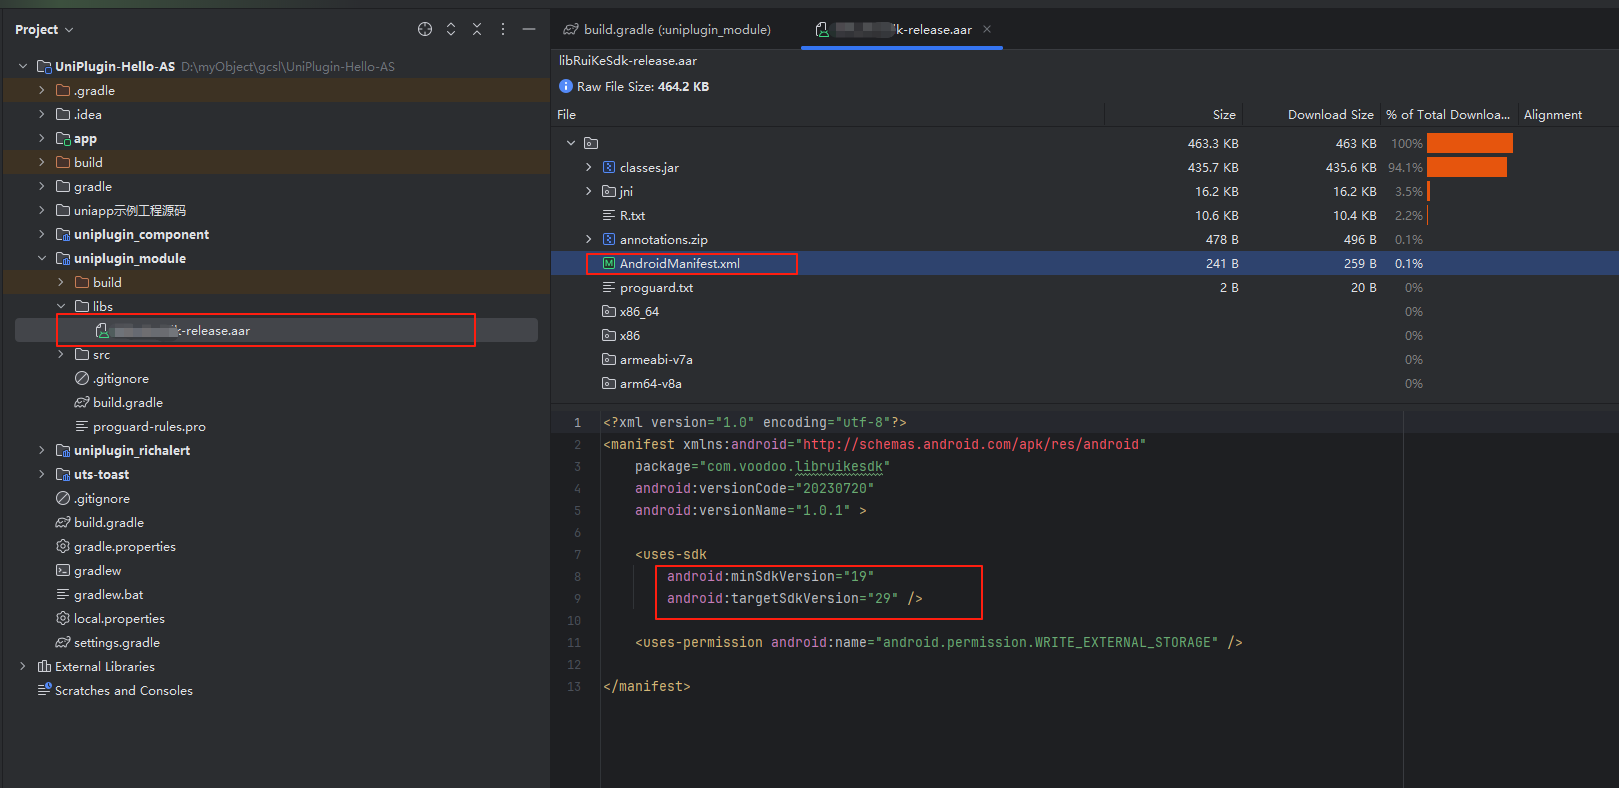Select AndroidManifest.xml in the archive list

[1085, 263]
